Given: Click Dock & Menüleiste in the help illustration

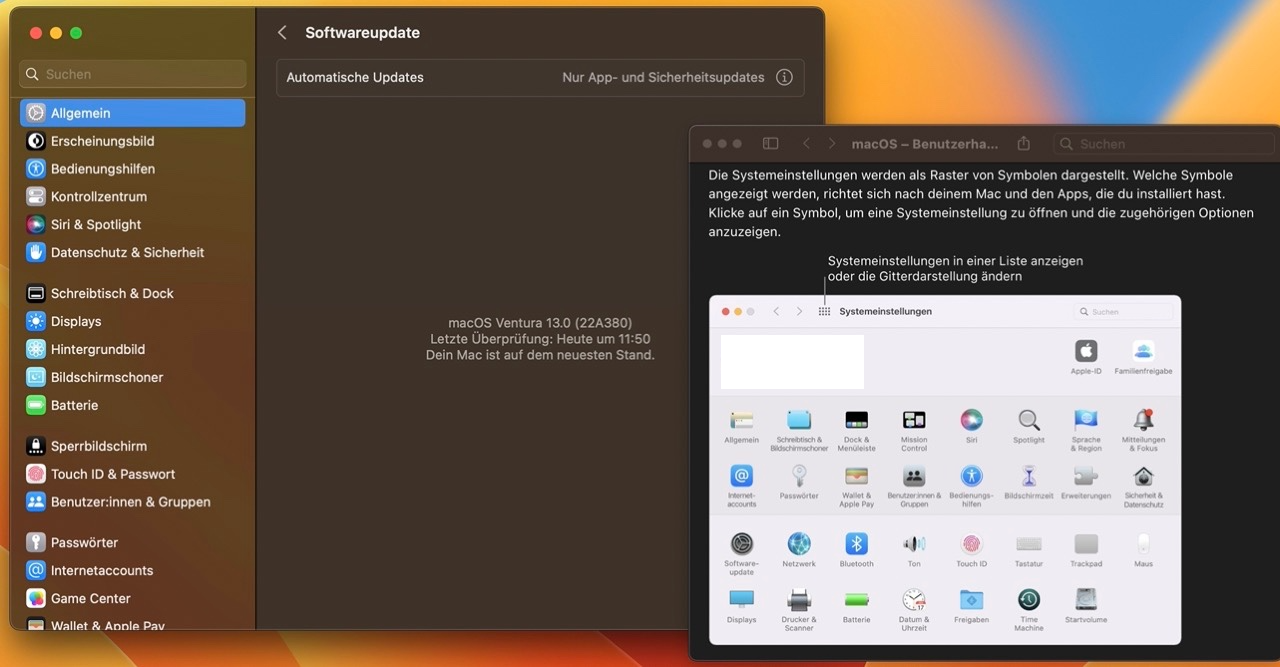Looking at the screenshot, I should click(857, 420).
